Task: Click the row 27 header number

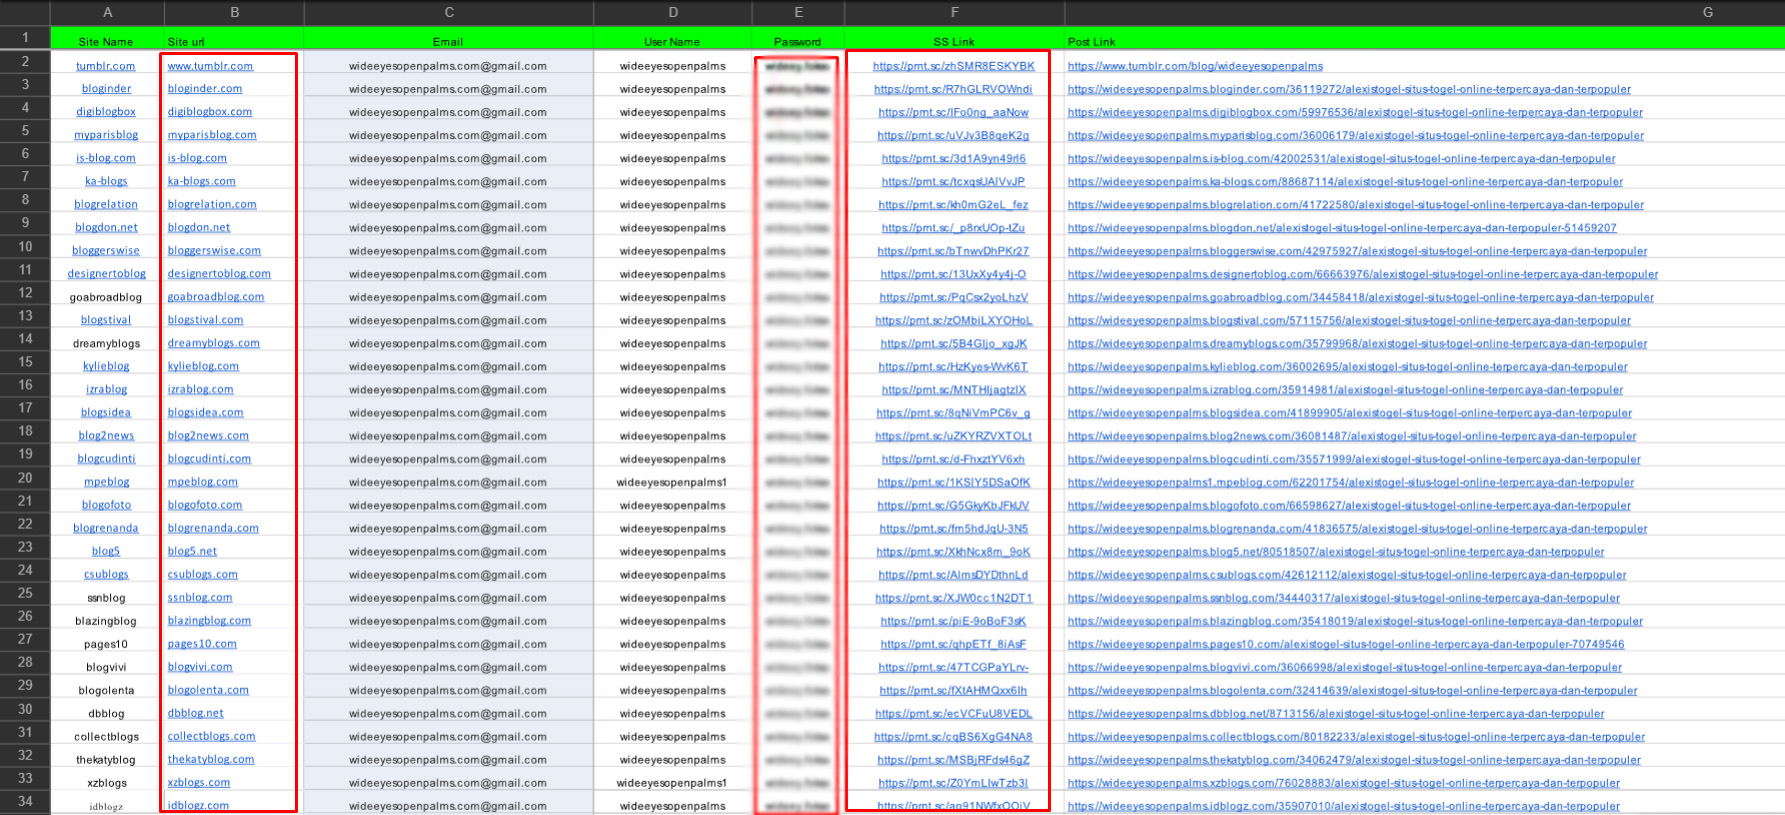Action: (25, 639)
